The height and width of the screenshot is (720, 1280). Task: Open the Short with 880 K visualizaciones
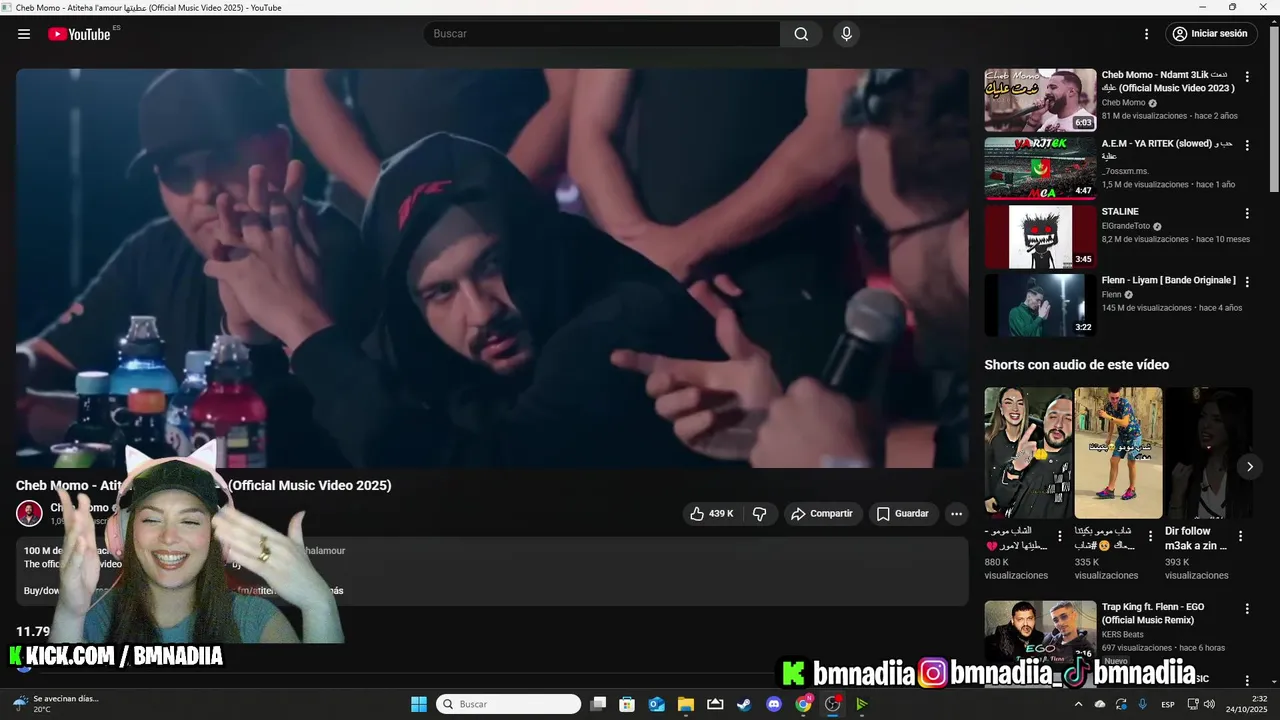(1028, 452)
